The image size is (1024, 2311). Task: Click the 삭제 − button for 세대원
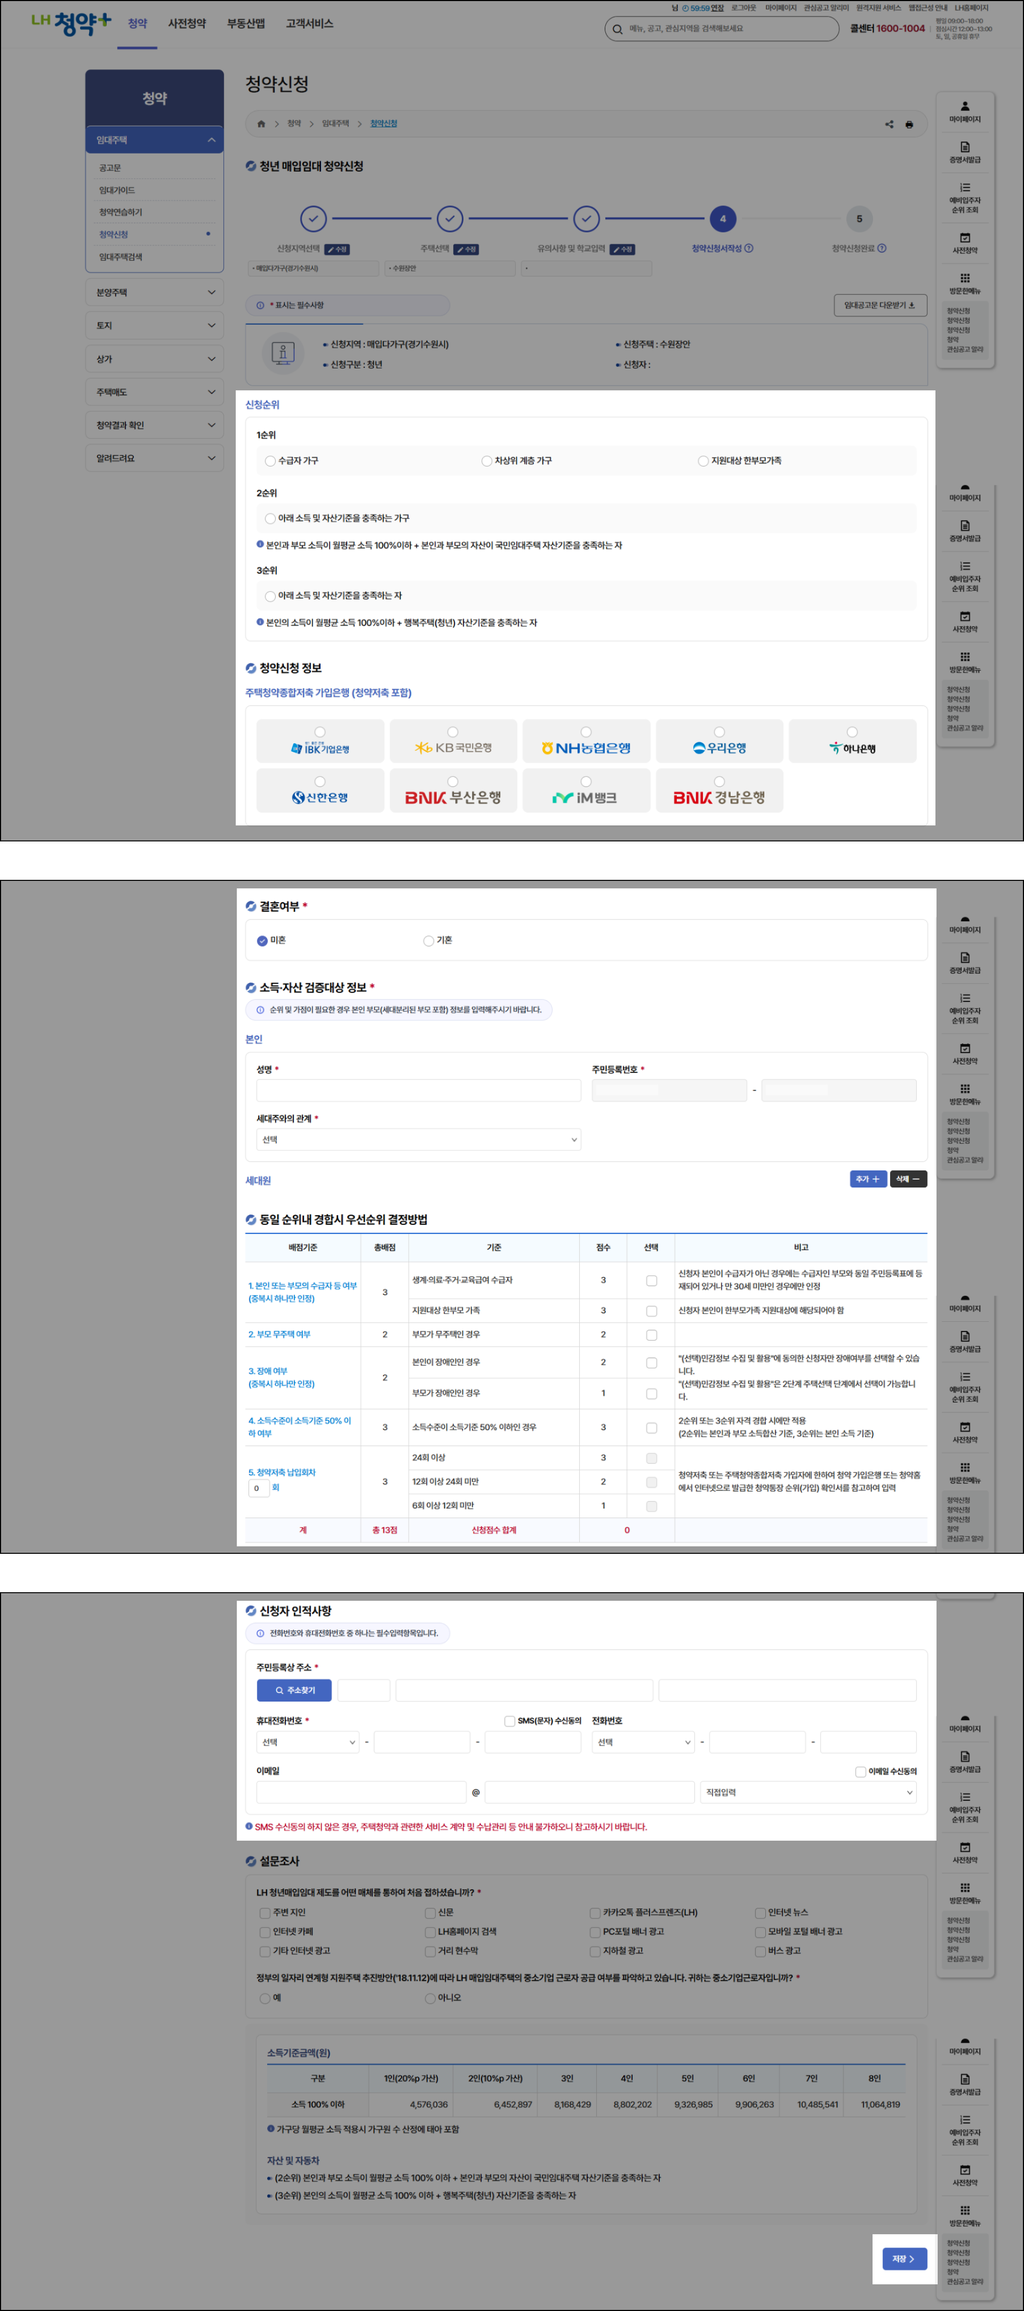[908, 1179]
